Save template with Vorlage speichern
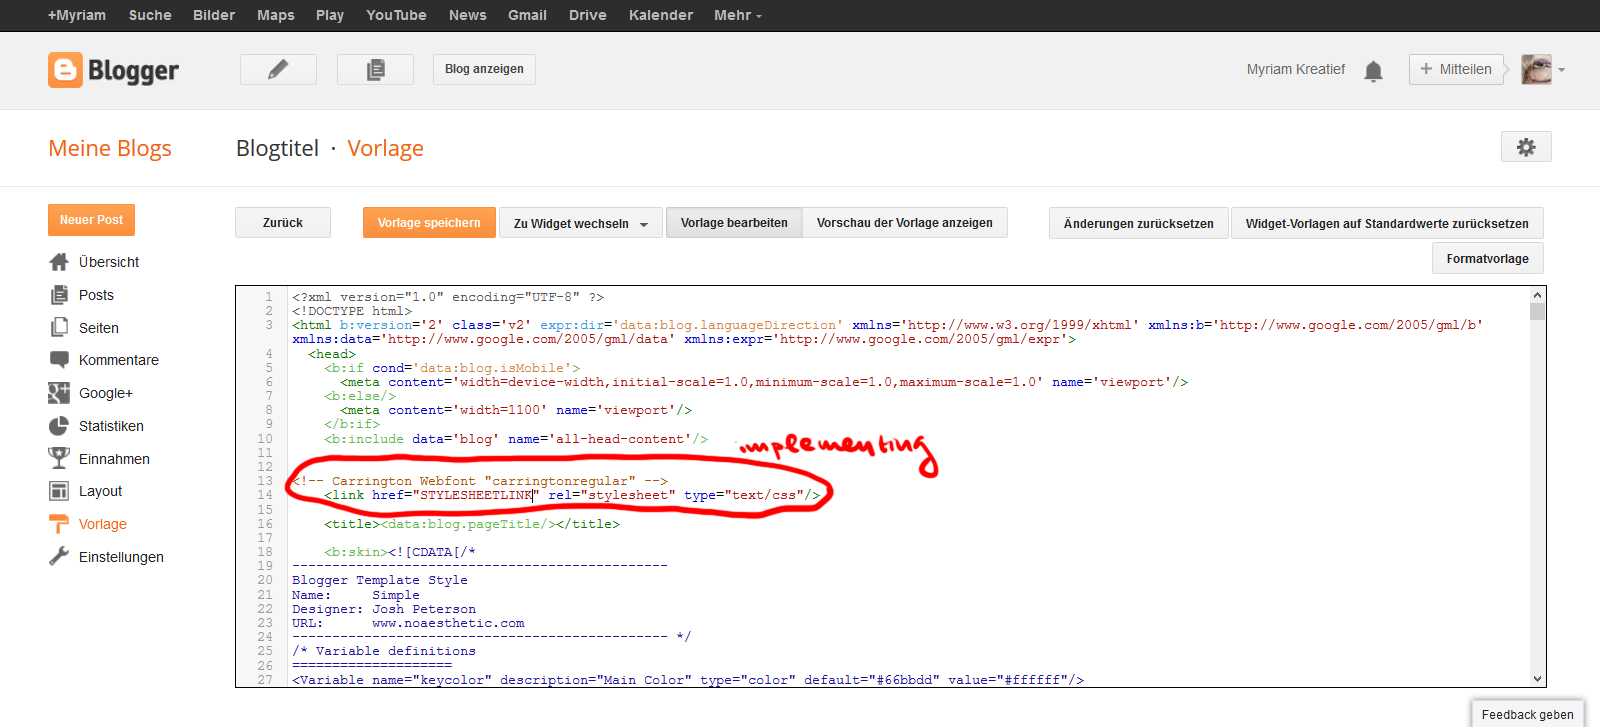This screenshot has width=1600, height=727. (x=429, y=223)
